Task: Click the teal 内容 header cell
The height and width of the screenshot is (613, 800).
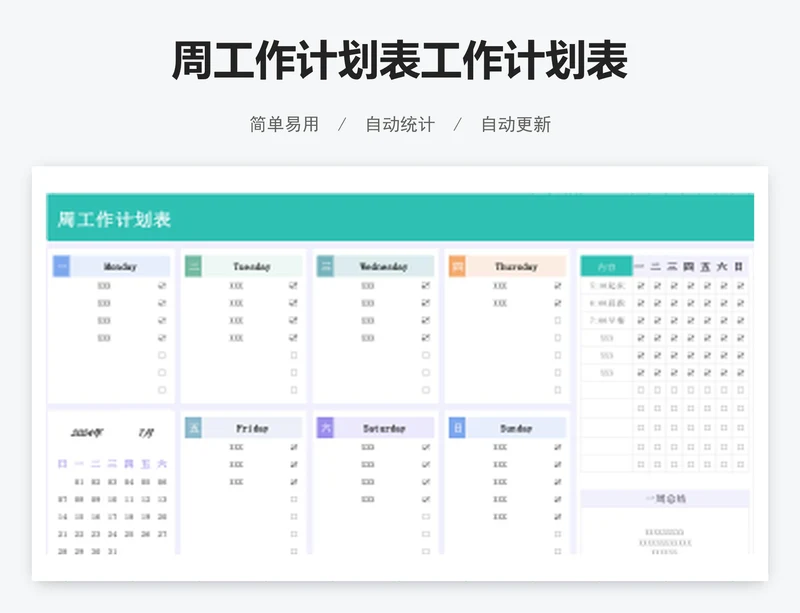Action: 607,266
